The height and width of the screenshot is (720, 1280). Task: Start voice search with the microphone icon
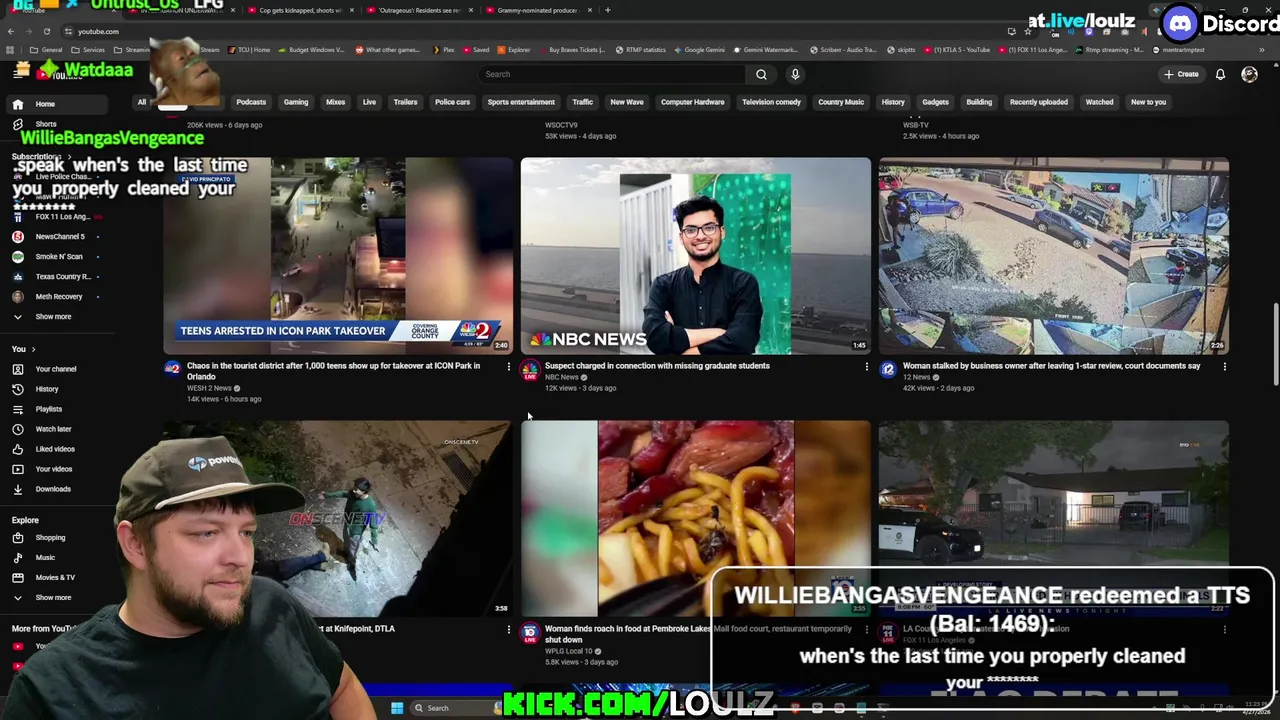click(795, 74)
